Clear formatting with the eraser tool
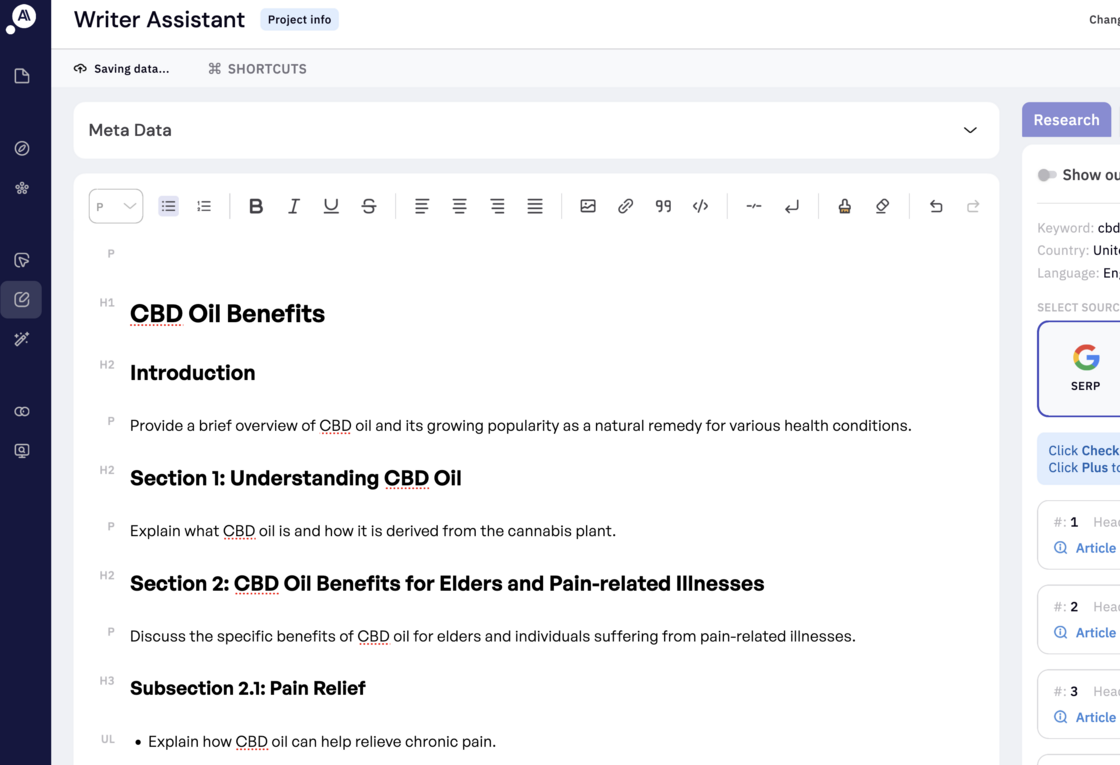Screen dimensions: 1120x765 point(882,206)
